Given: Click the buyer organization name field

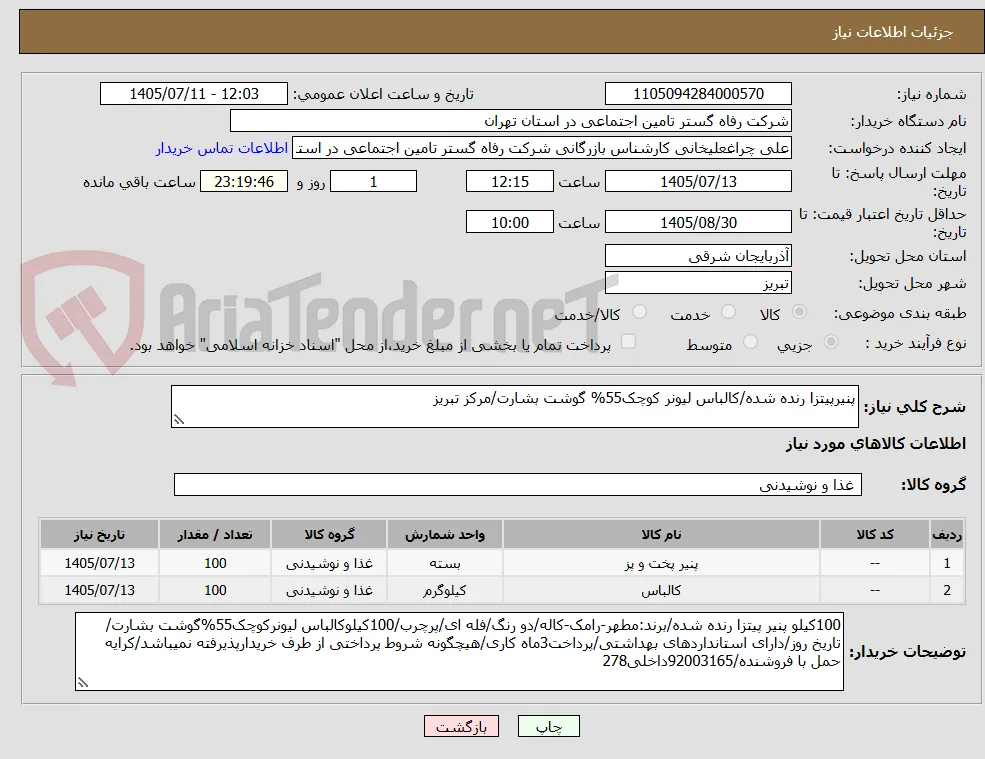Looking at the screenshot, I should coord(510,121).
